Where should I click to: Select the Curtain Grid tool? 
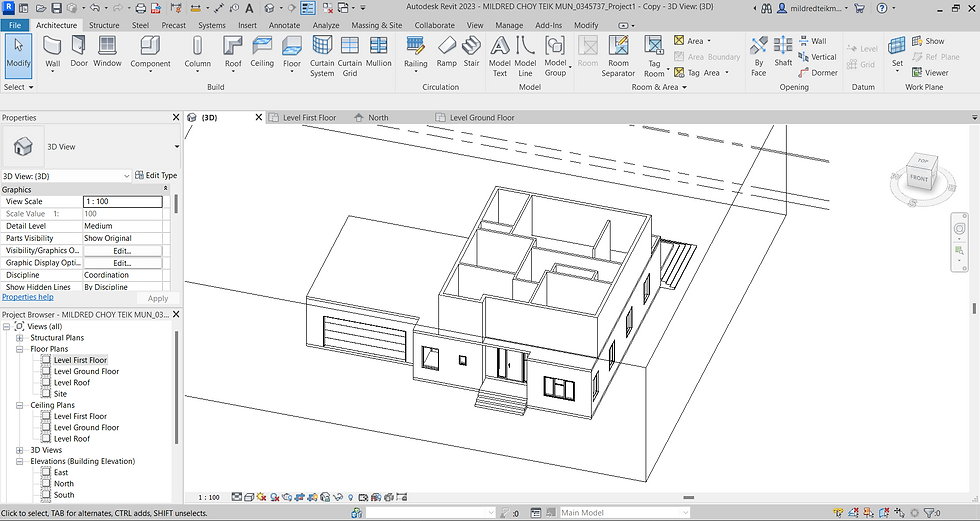tap(350, 56)
